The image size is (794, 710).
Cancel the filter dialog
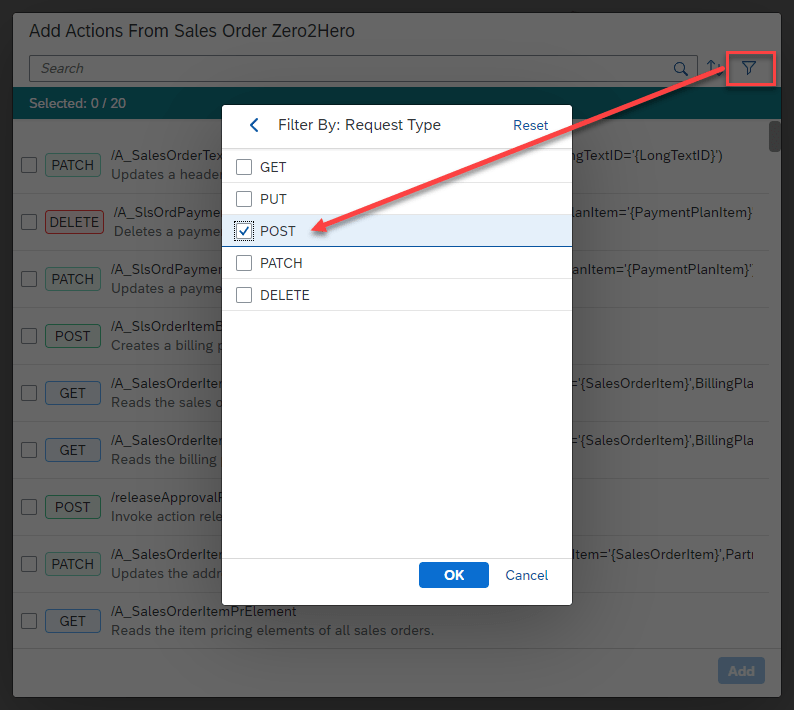coord(526,575)
